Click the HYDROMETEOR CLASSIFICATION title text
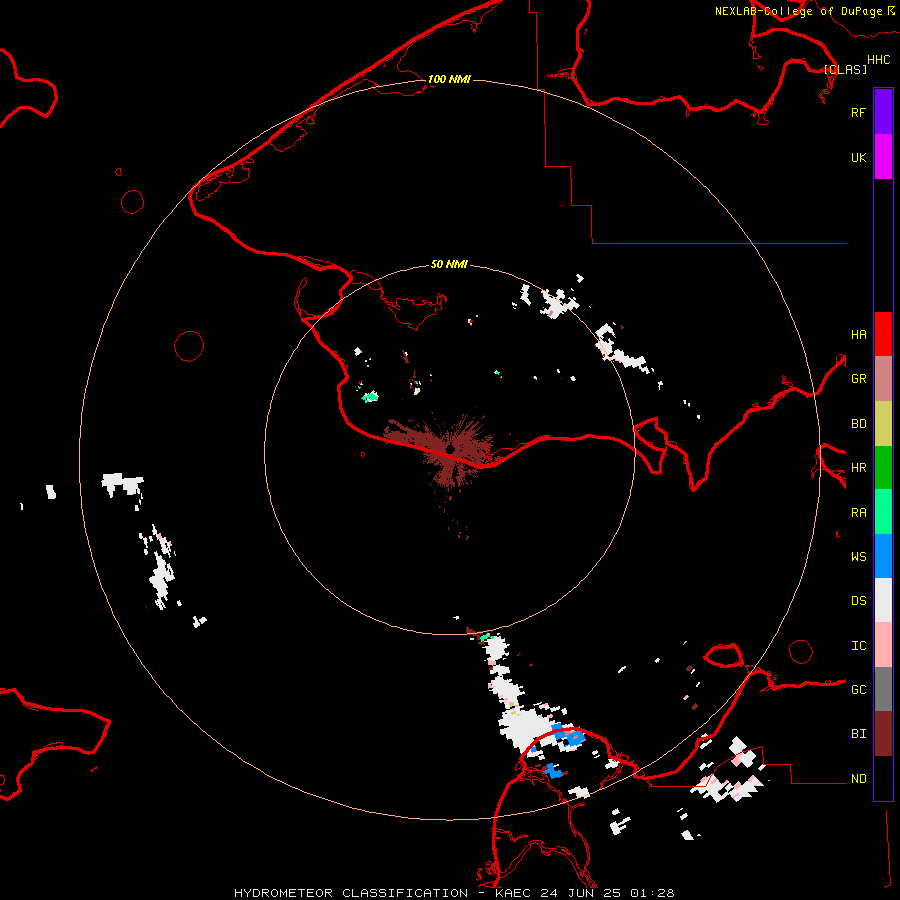 coord(351,893)
